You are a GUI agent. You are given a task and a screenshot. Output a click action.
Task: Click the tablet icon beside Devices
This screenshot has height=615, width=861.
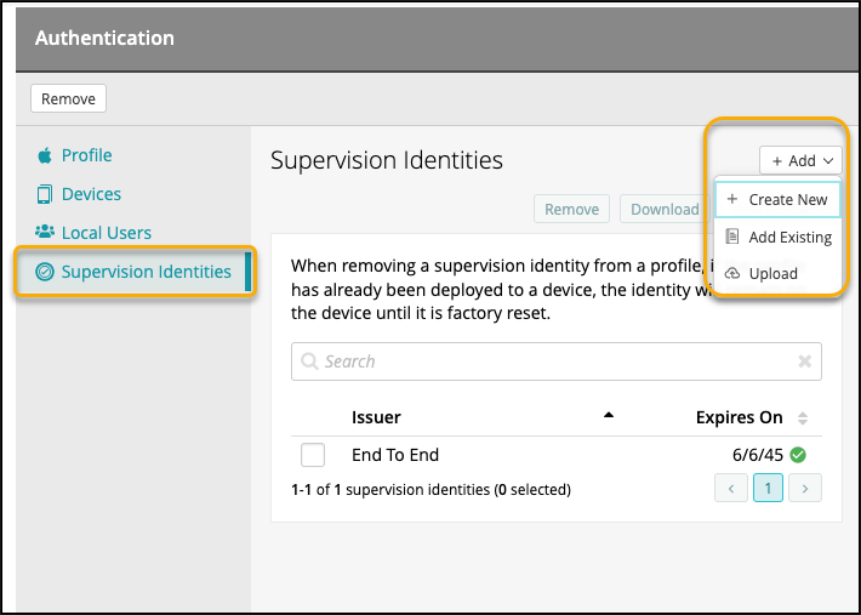(x=44, y=194)
